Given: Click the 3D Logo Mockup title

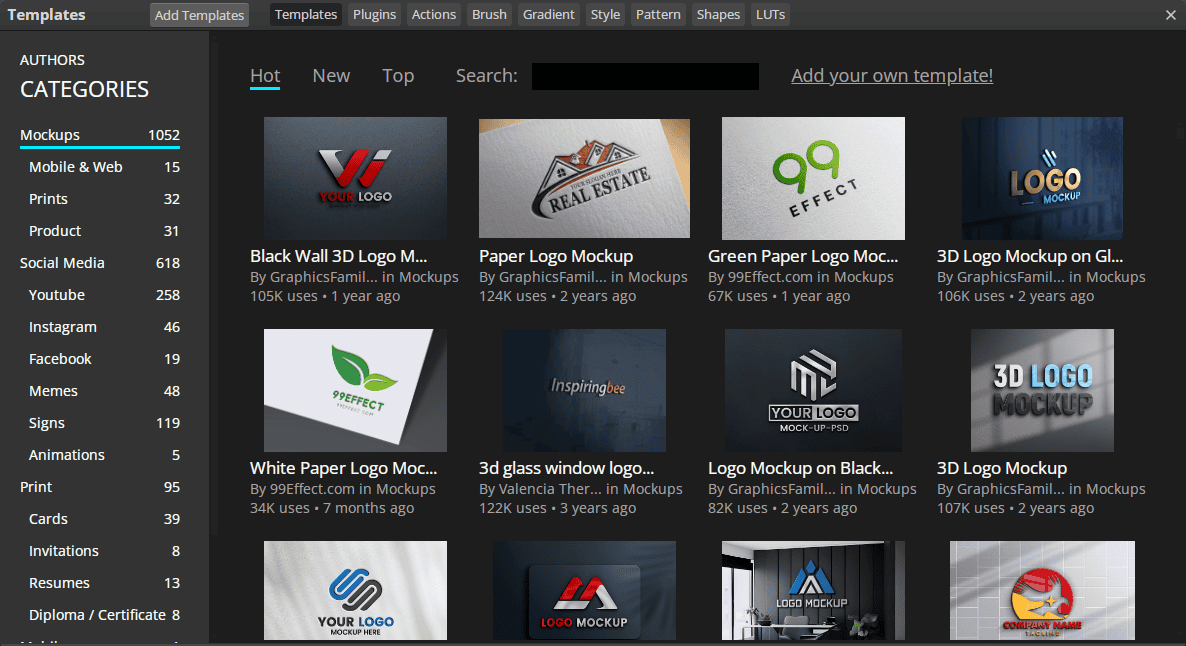Looking at the screenshot, I should 1002,468.
